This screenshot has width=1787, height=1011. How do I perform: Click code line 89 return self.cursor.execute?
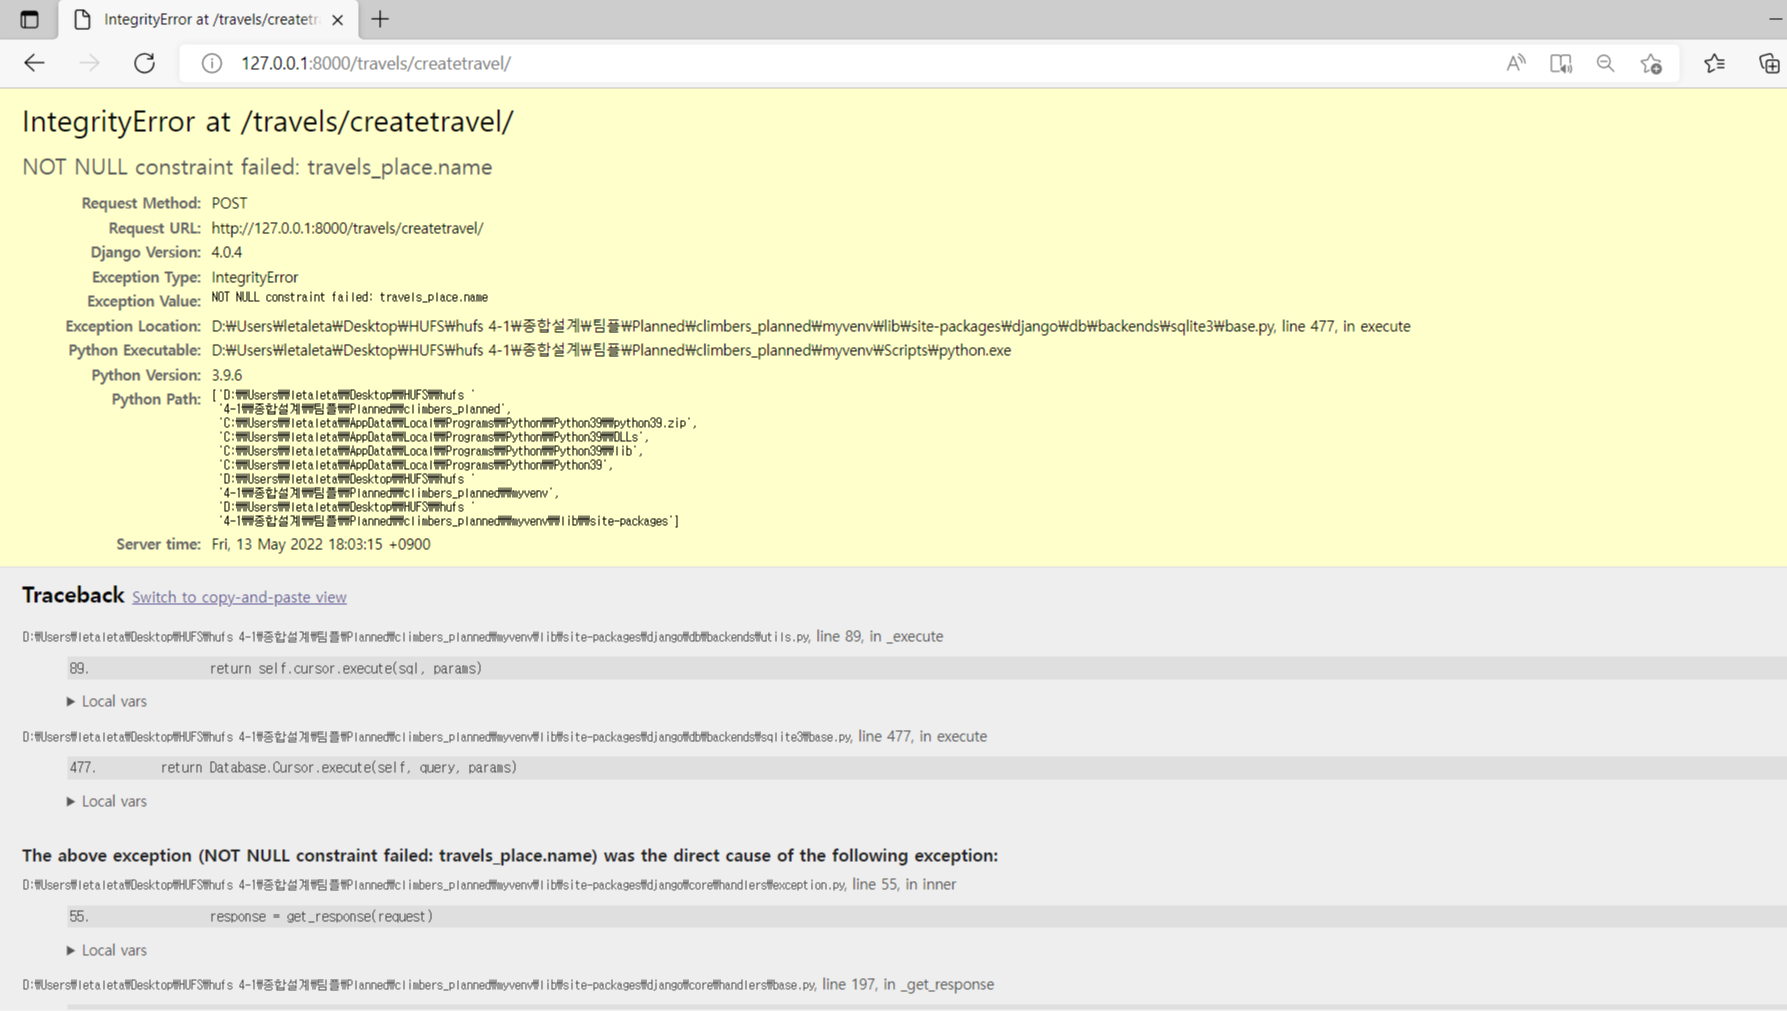tap(926, 668)
